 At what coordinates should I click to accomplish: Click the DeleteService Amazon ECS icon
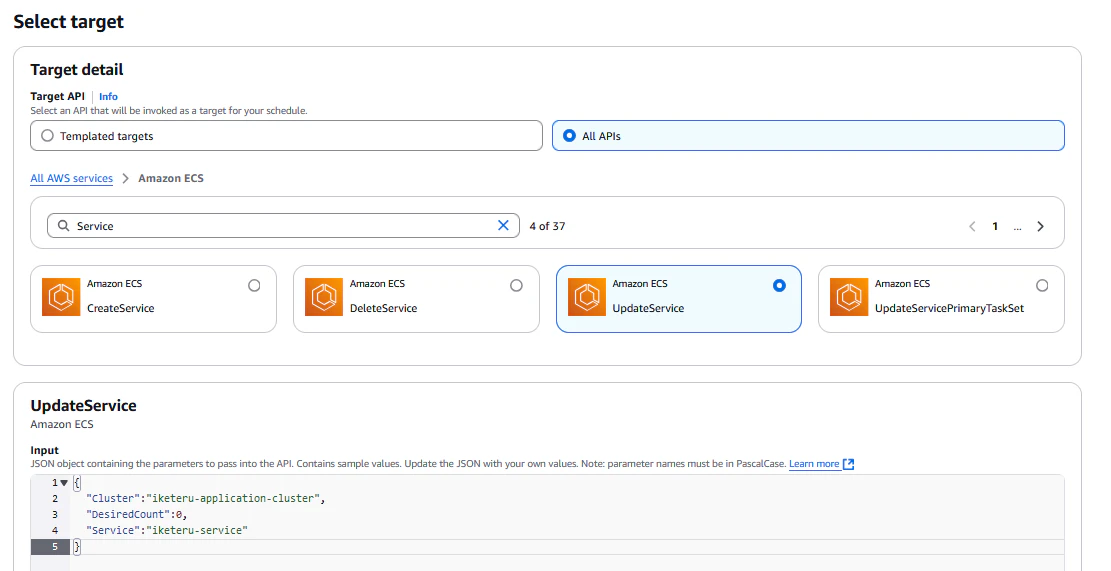tap(324, 297)
